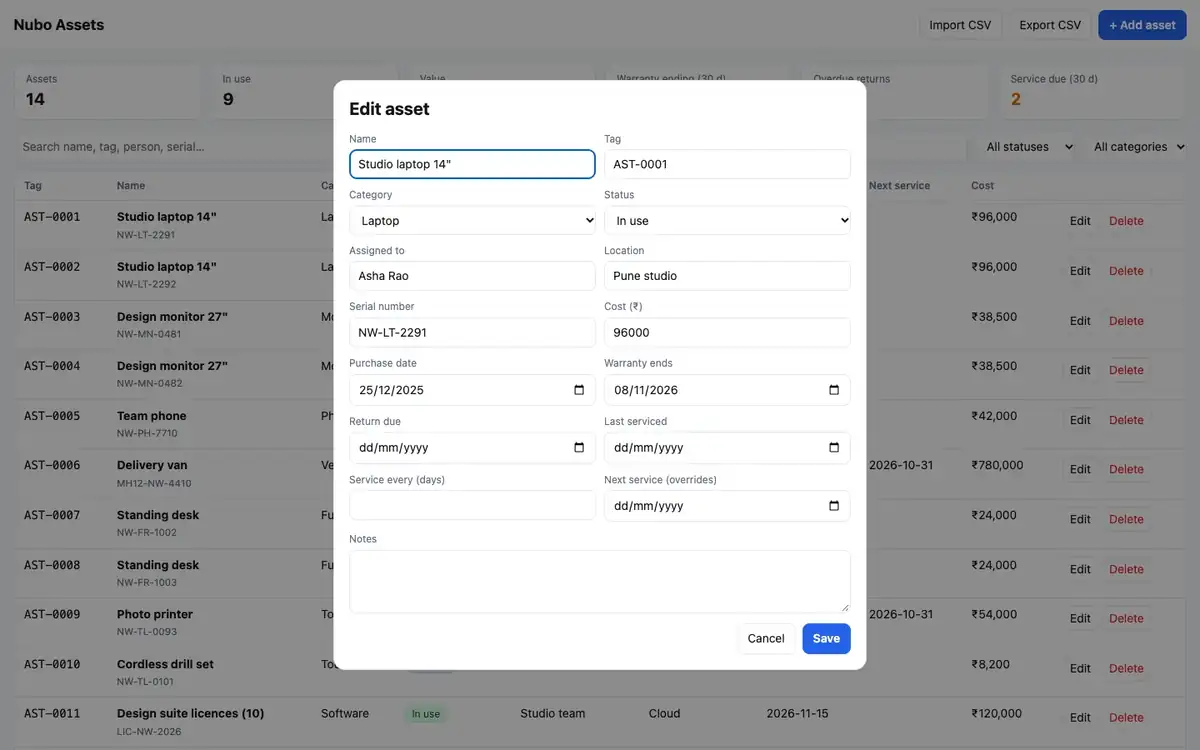Delete the AST-0003 row
Image resolution: width=1200 pixels, height=750 pixels.
pos(1126,321)
